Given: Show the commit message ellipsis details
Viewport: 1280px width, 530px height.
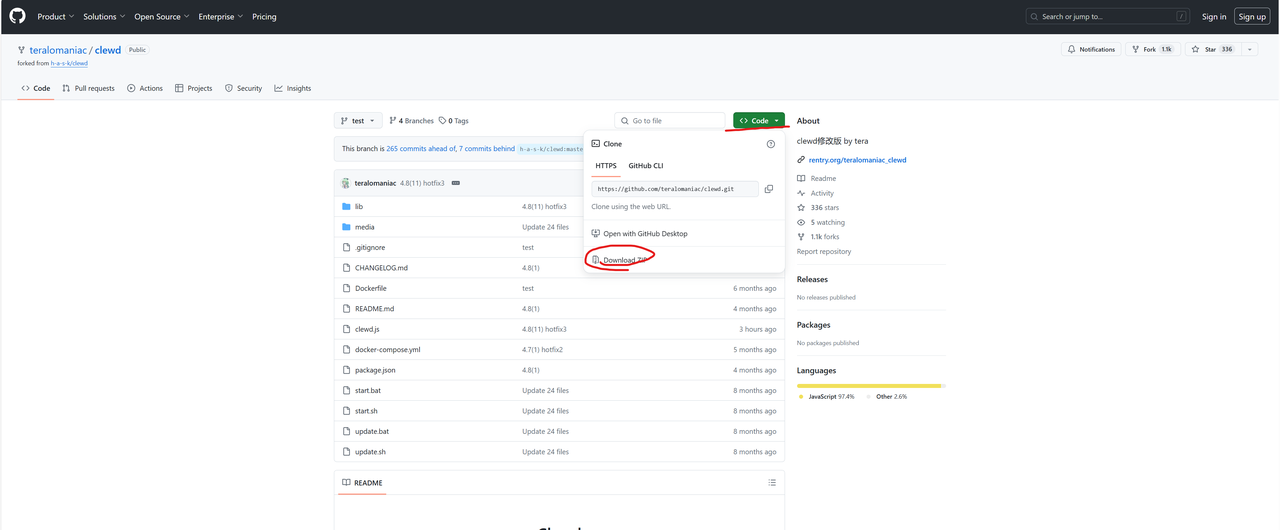Looking at the screenshot, I should pyautogui.click(x=455, y=183).
